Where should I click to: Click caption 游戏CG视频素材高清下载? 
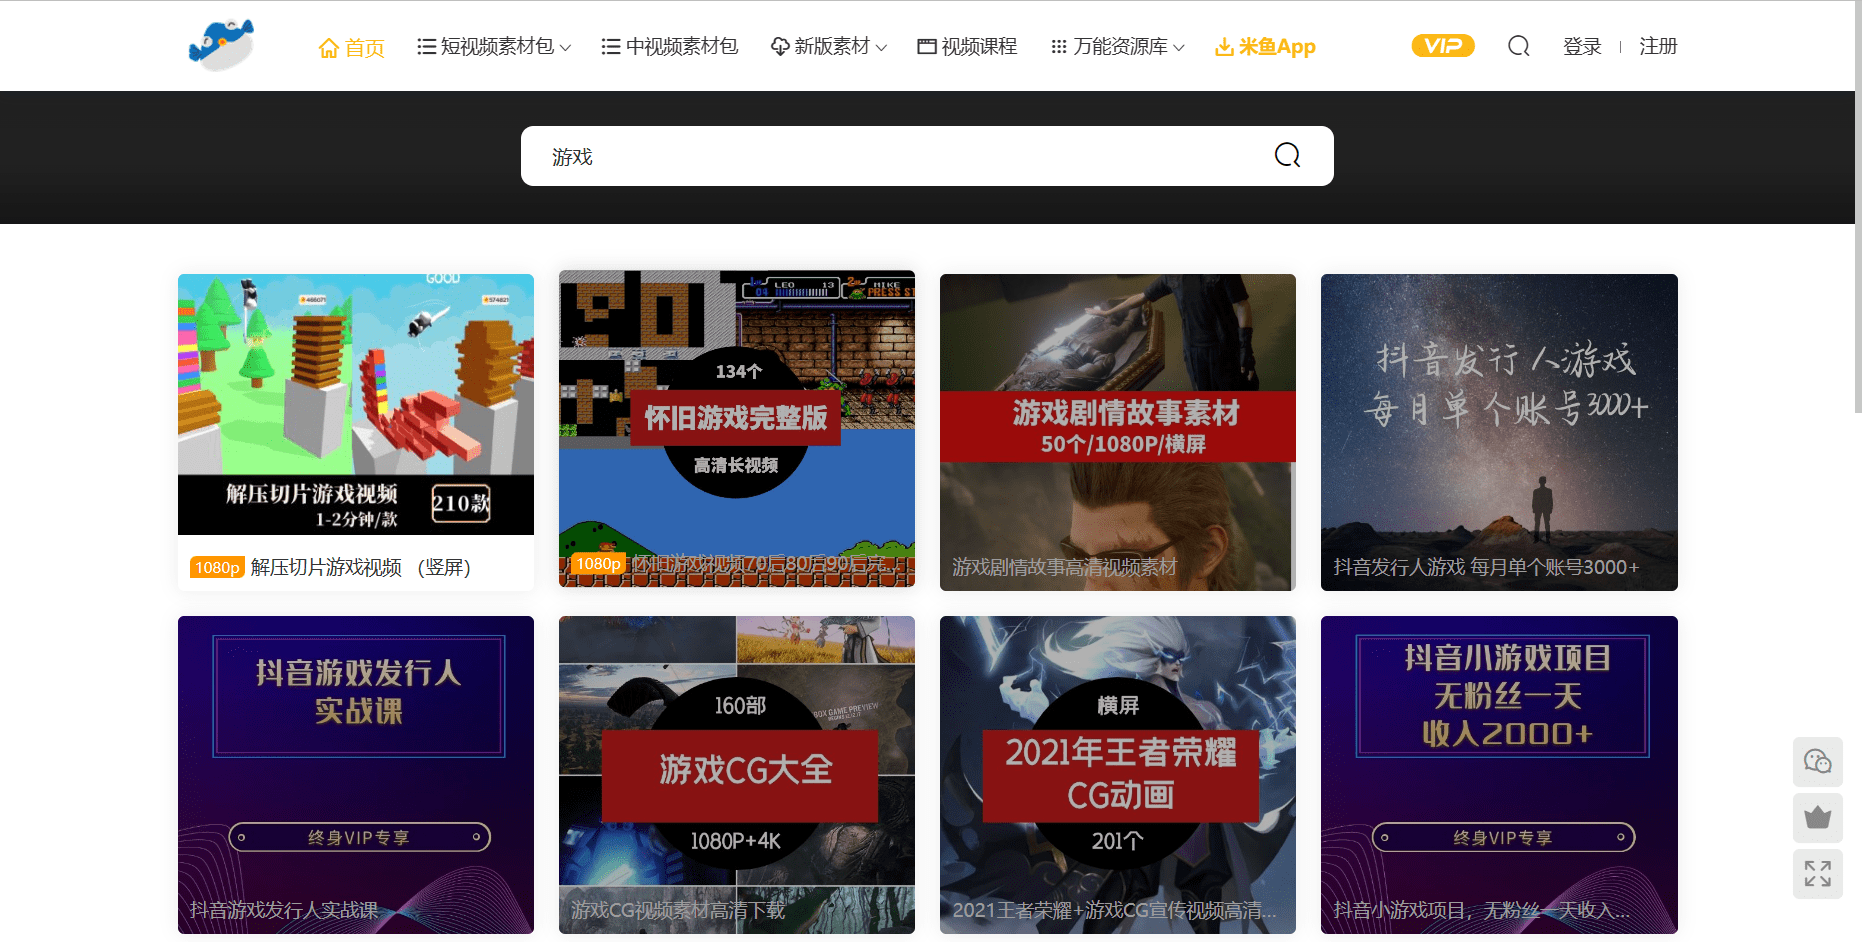(678, 910)
